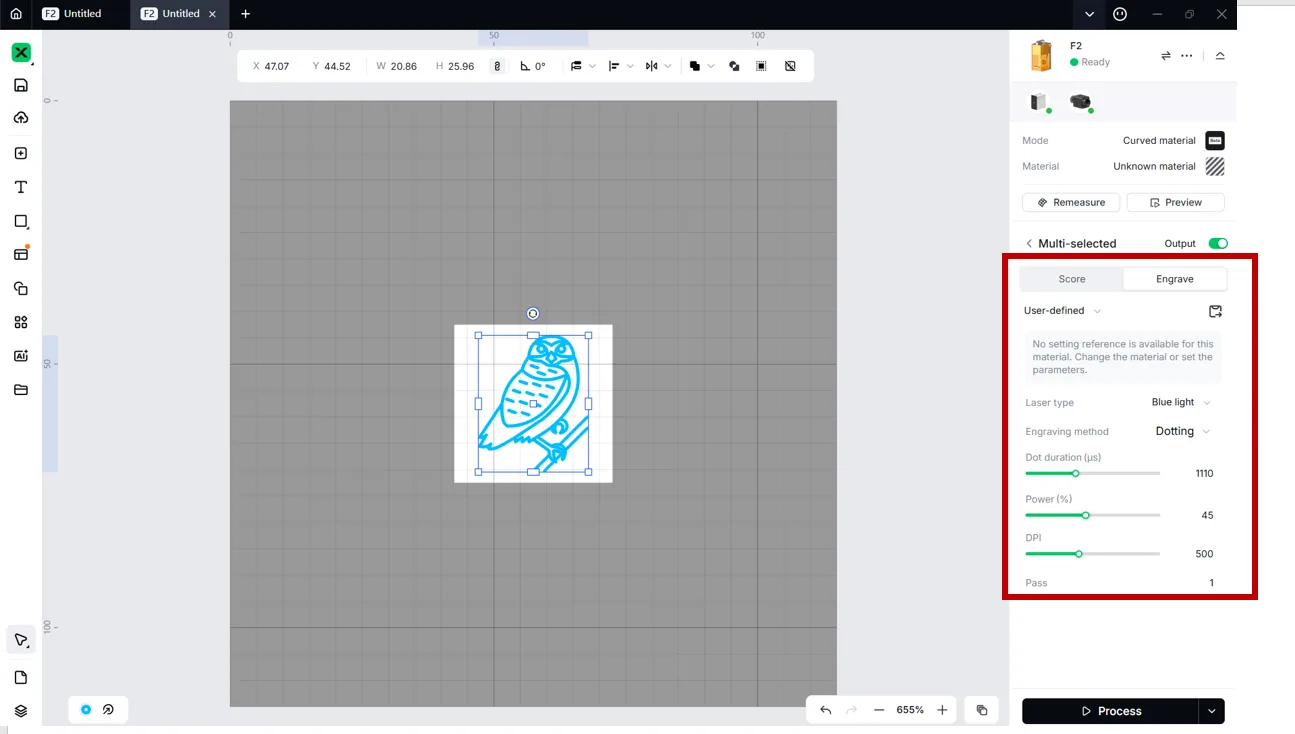Open the Shapes library icon
This screenshot has height=734, width=1295.
[21, 288]
